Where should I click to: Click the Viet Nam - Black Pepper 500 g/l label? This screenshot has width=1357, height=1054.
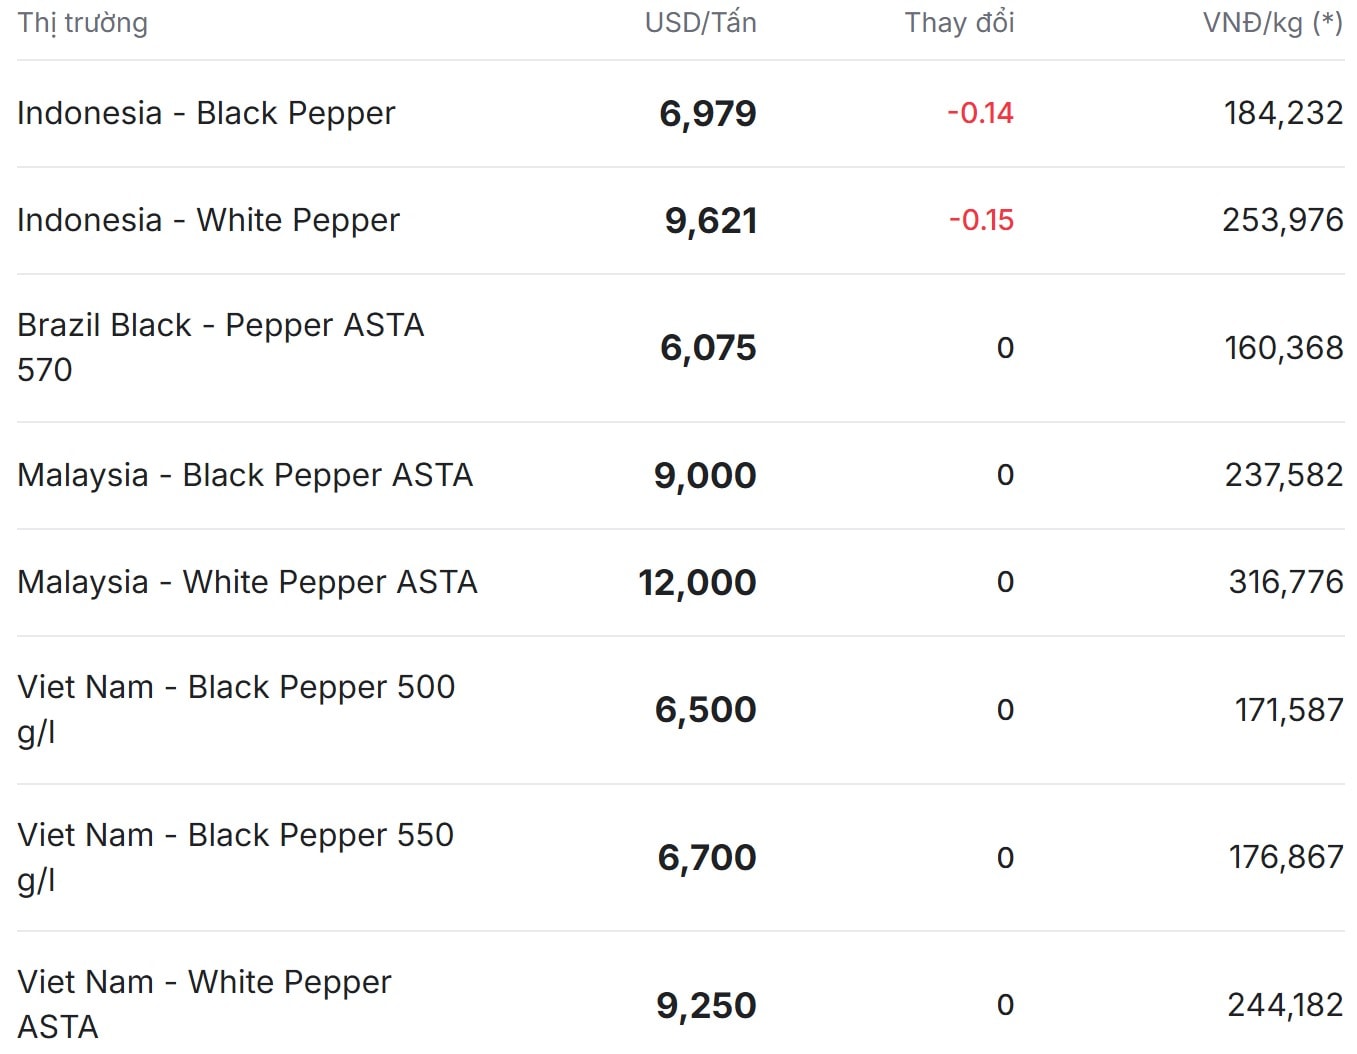(236, 708)
